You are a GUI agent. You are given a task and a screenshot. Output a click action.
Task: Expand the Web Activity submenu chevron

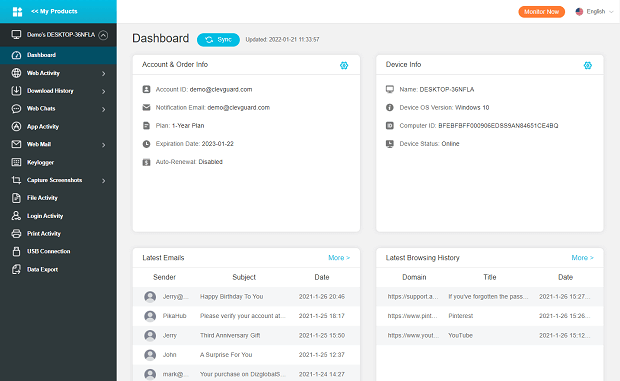pos(104,74)
